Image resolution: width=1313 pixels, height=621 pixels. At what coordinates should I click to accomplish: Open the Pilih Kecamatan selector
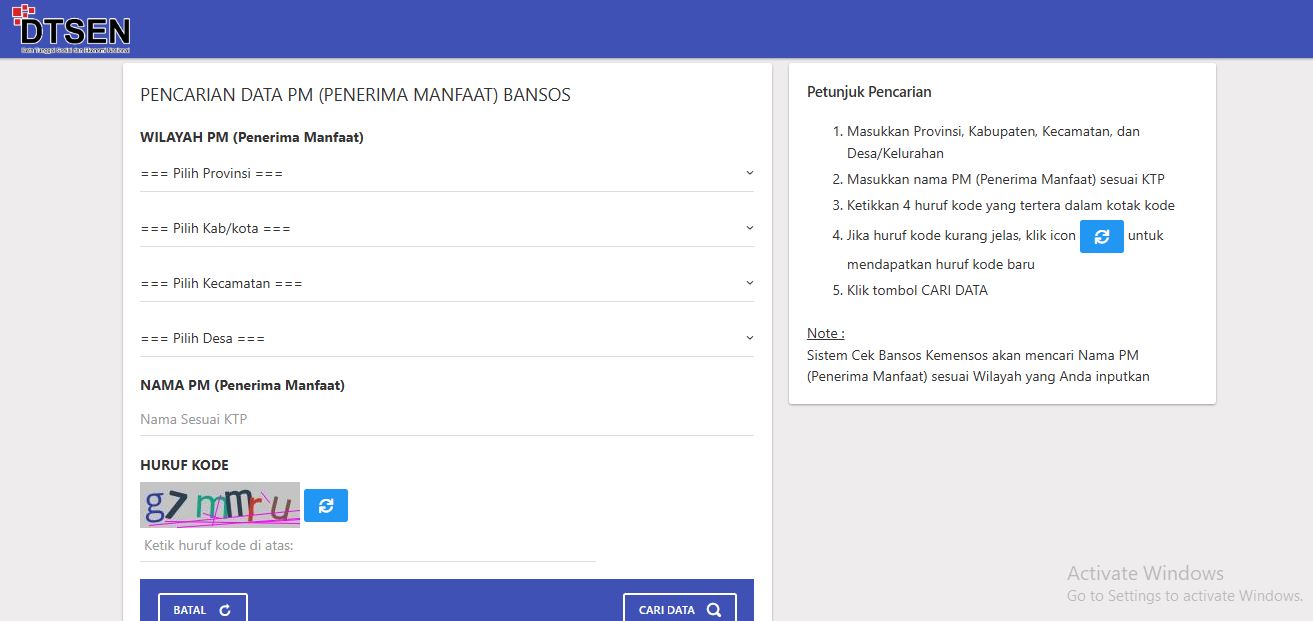[x=440, y=284]
